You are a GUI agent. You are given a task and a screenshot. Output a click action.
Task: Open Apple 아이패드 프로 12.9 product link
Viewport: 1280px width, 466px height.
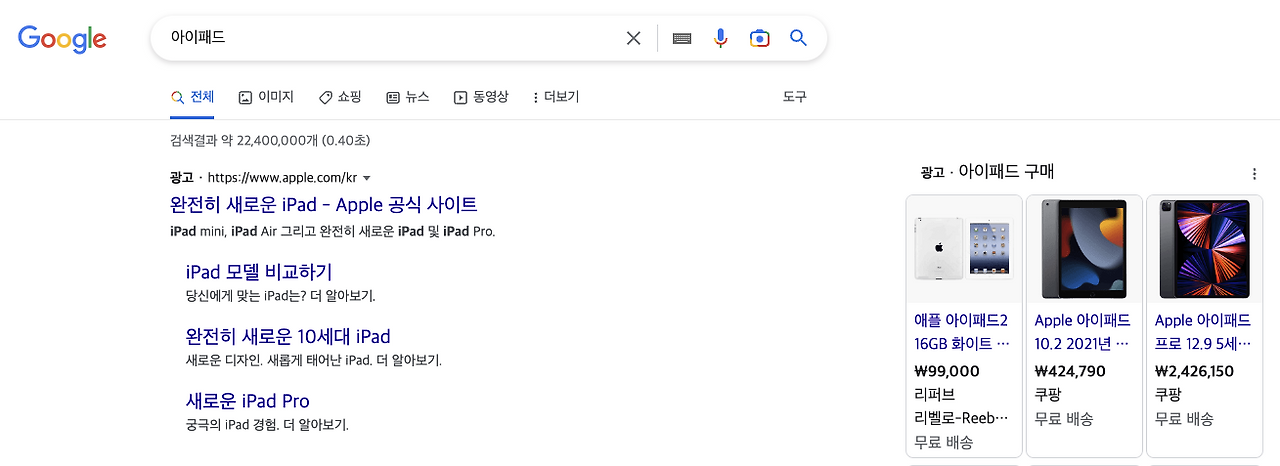pos(1203,332)
